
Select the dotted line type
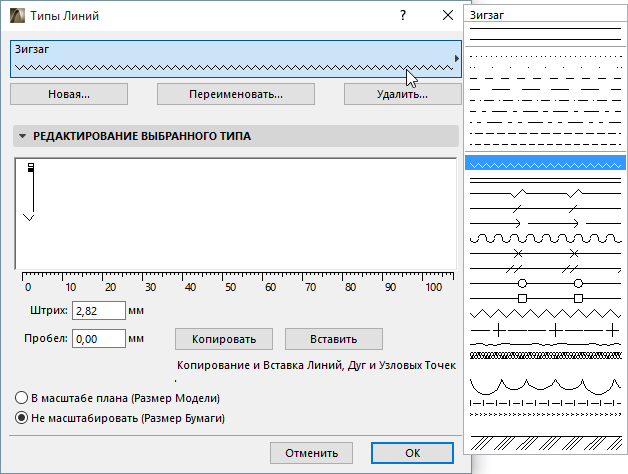[546, 56]
